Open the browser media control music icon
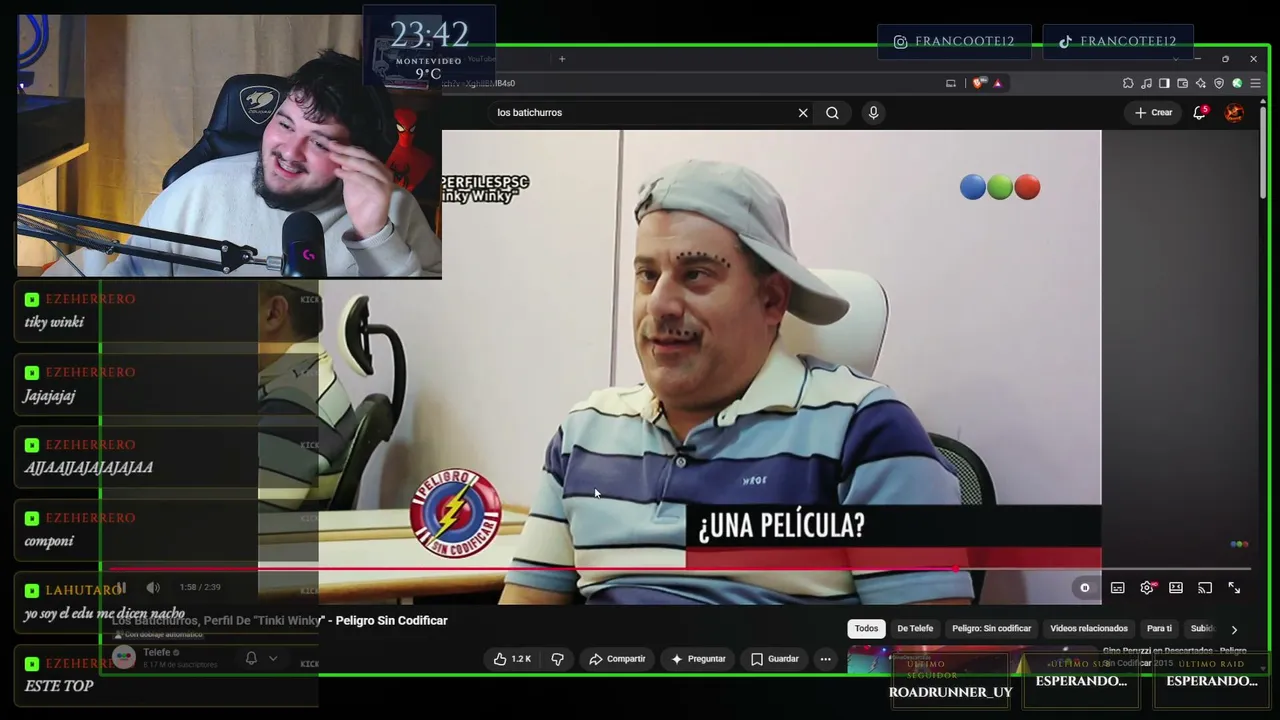This screenshot has height=720, width=1280. [1146, 83]
